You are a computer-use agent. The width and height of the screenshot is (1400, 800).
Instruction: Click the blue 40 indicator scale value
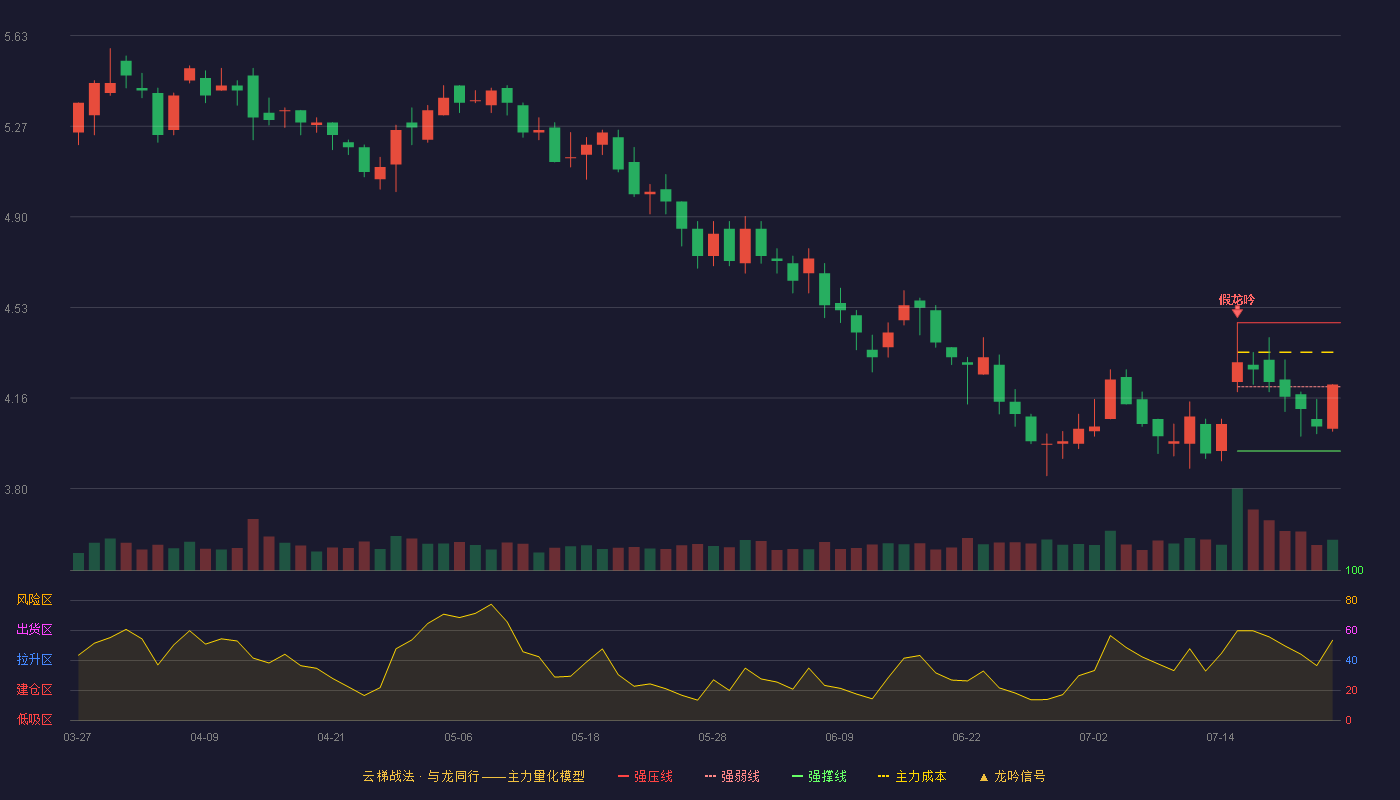[x=1351, y=661]
